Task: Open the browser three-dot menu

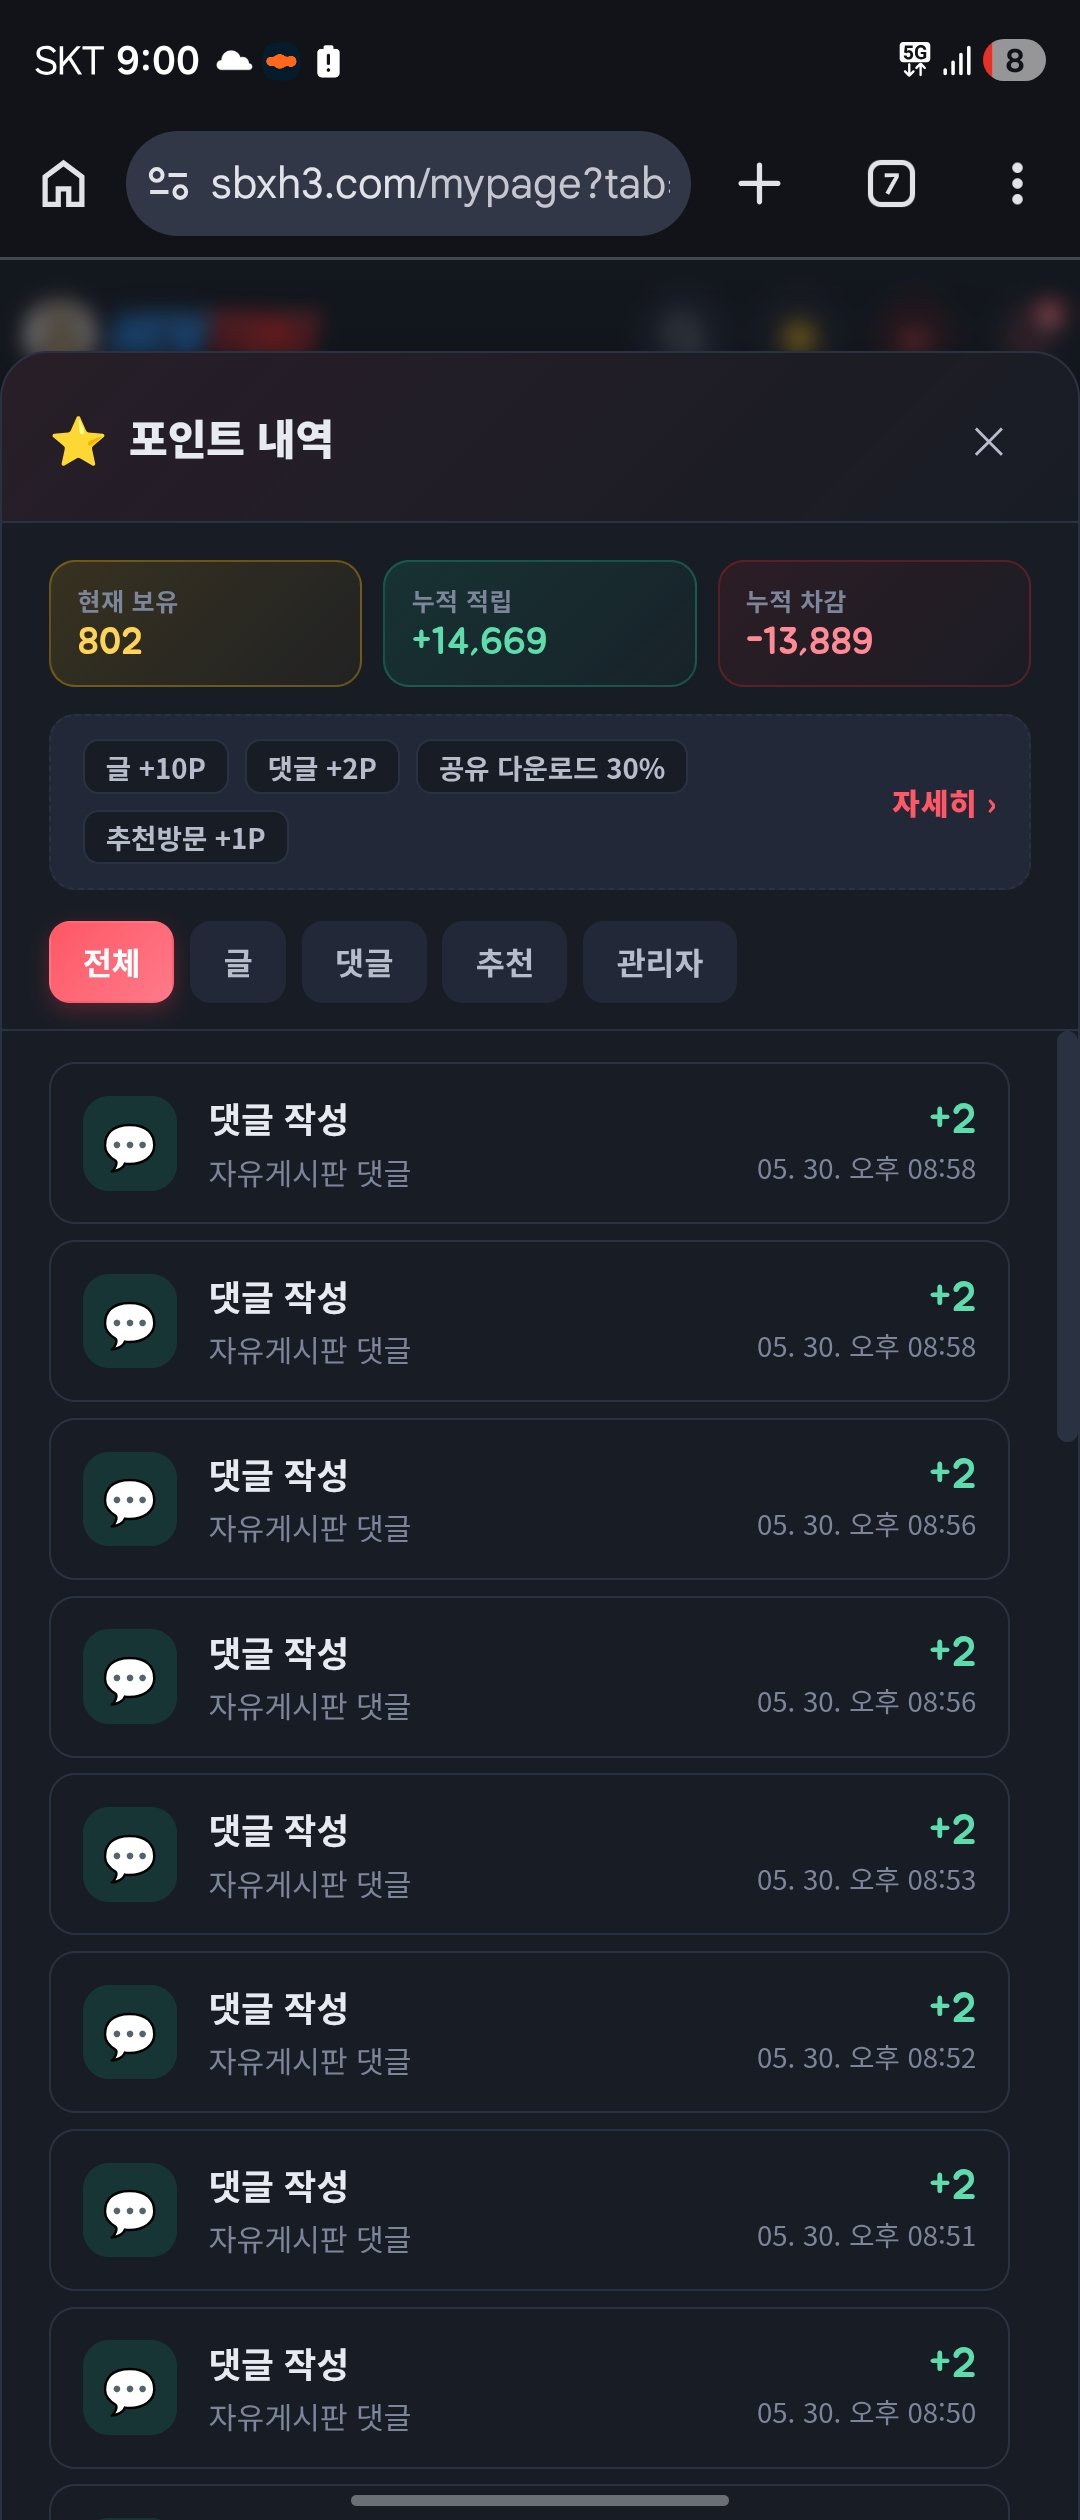Action: pyautogui.click(x=1017, y=184)
